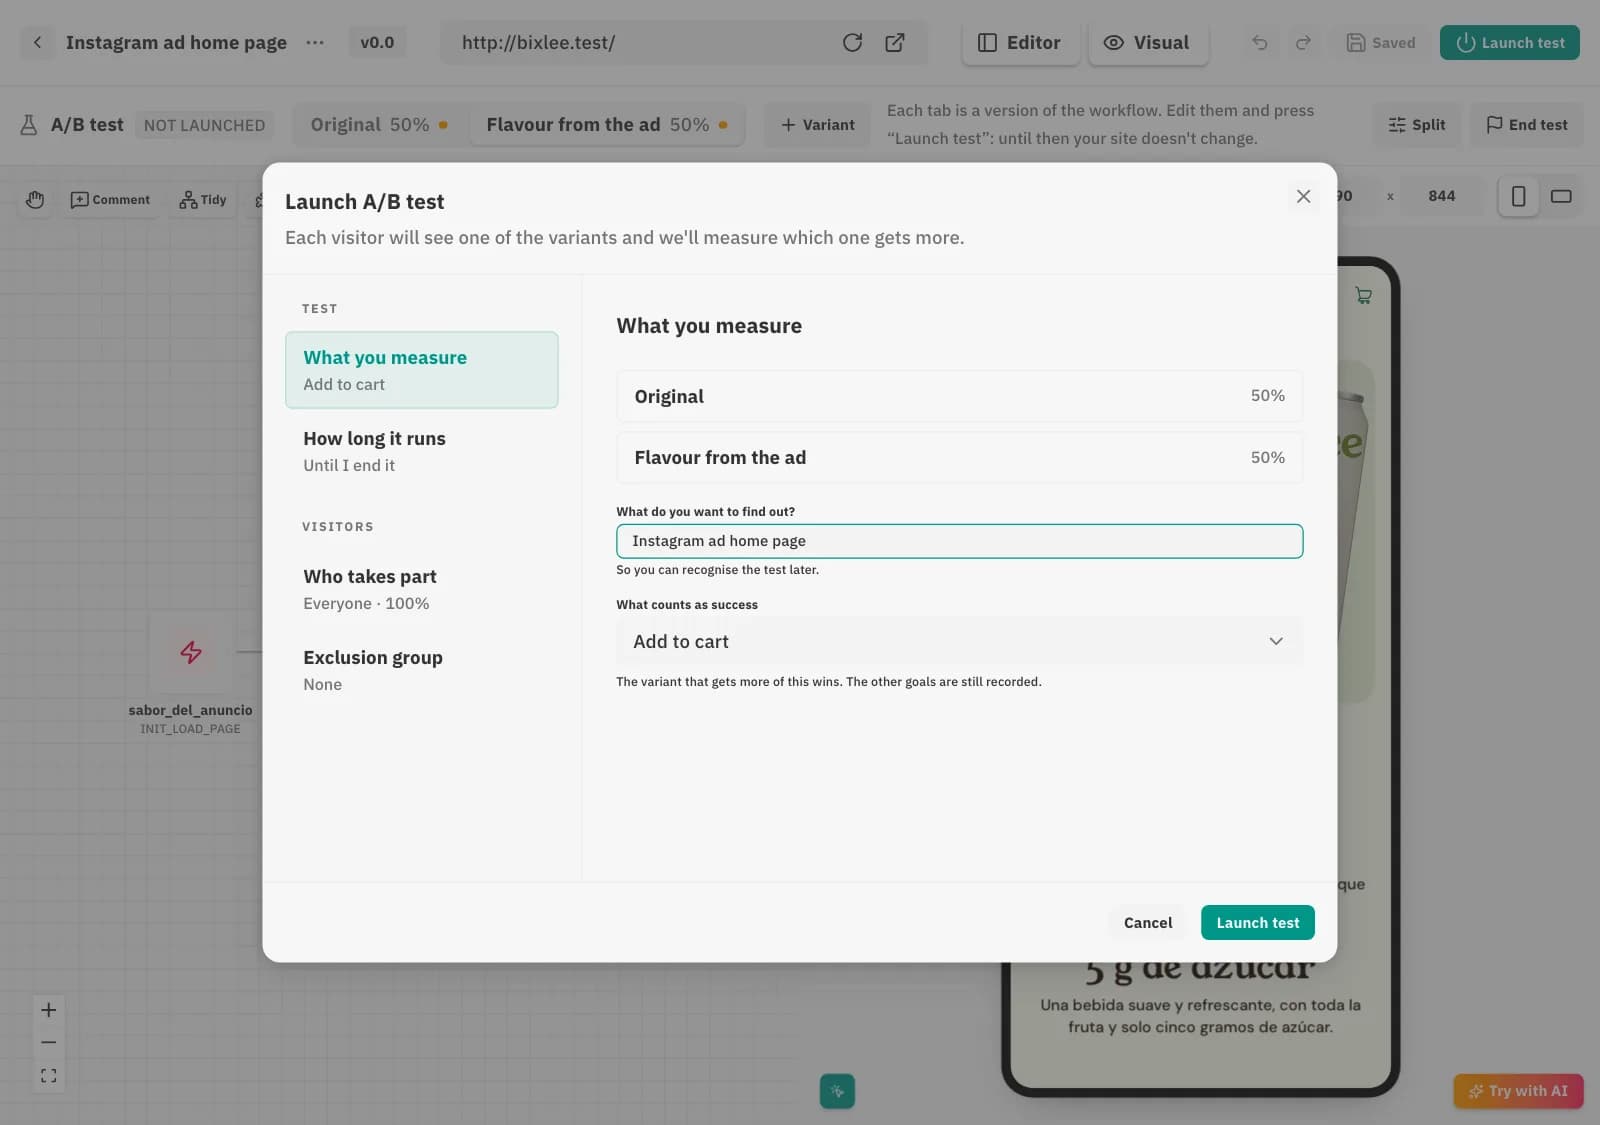Click the Try with AI button
The image size is (1600, 1125).
[x=1518, y=1091]
